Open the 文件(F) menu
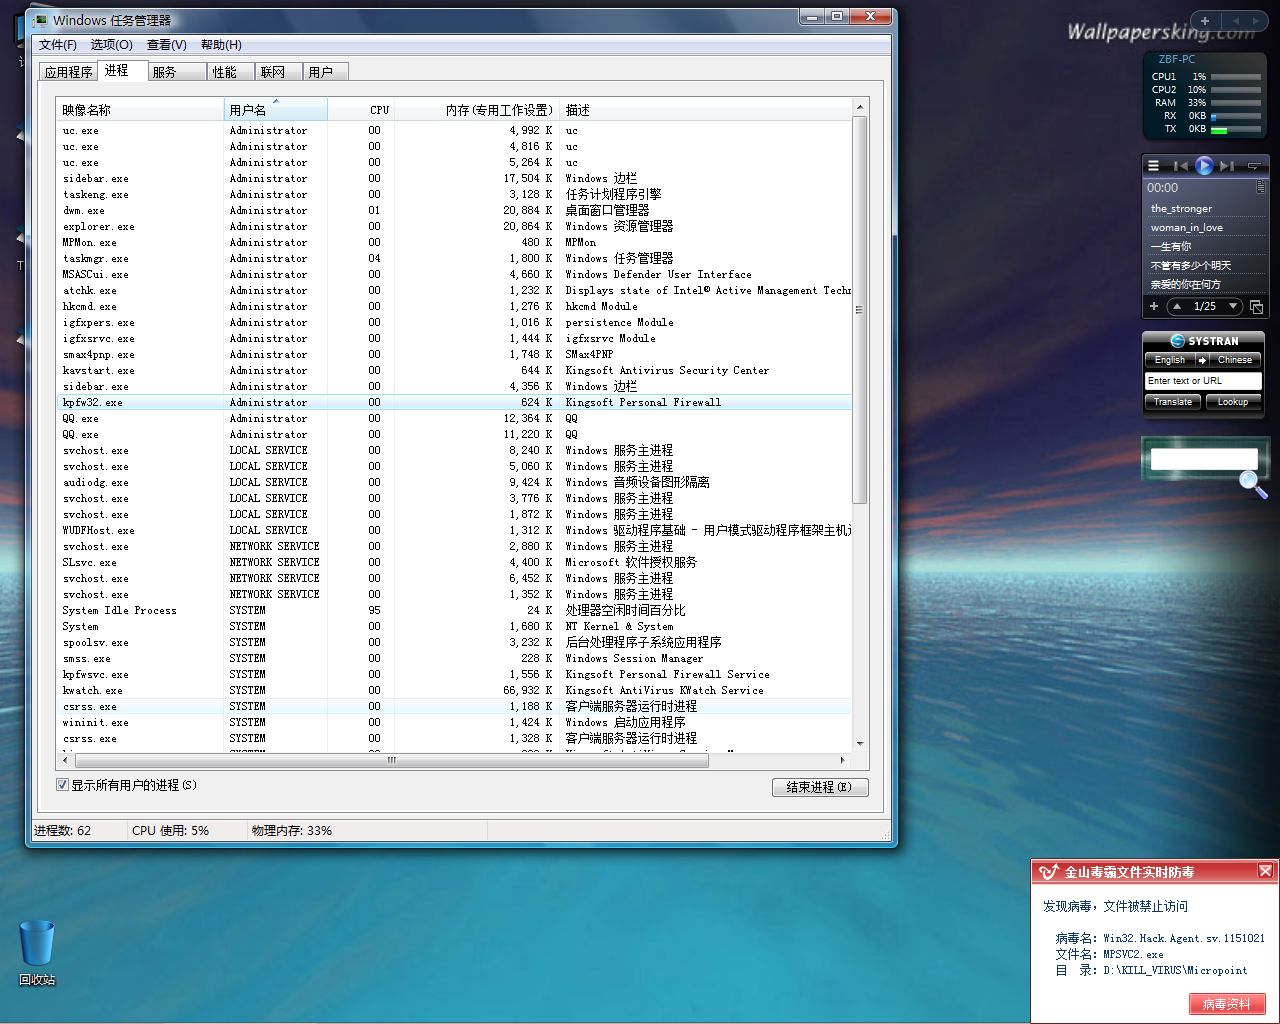The image size is (1280, 1024). point(58,44)
